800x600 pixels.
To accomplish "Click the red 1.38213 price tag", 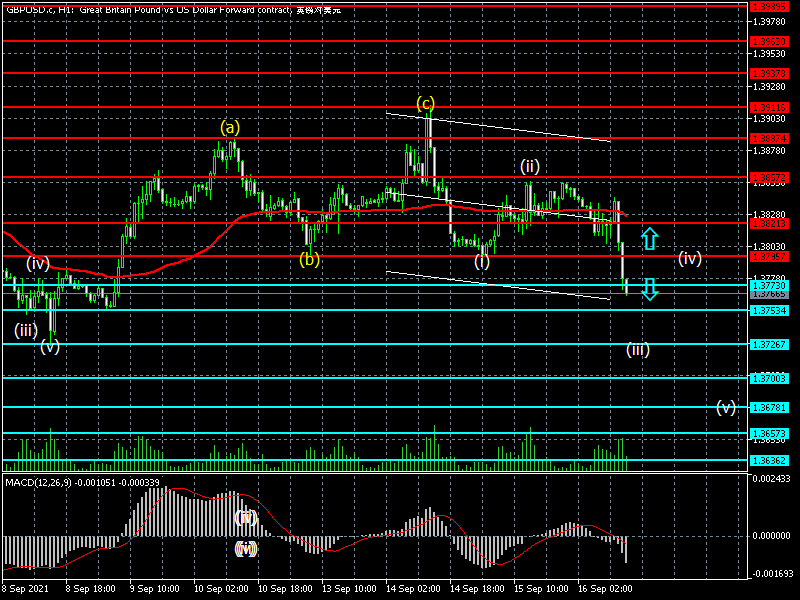I will point(769,223).
